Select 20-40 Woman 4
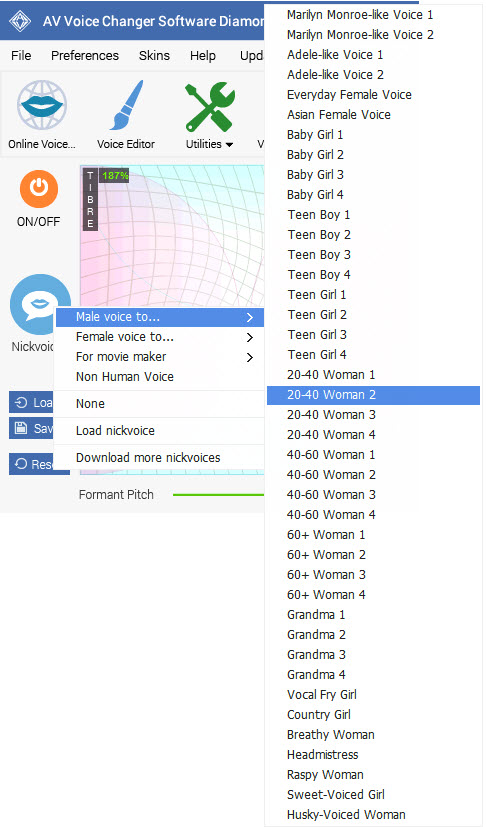The width and height of the screenshot is (486, 827). coord(373,435)
